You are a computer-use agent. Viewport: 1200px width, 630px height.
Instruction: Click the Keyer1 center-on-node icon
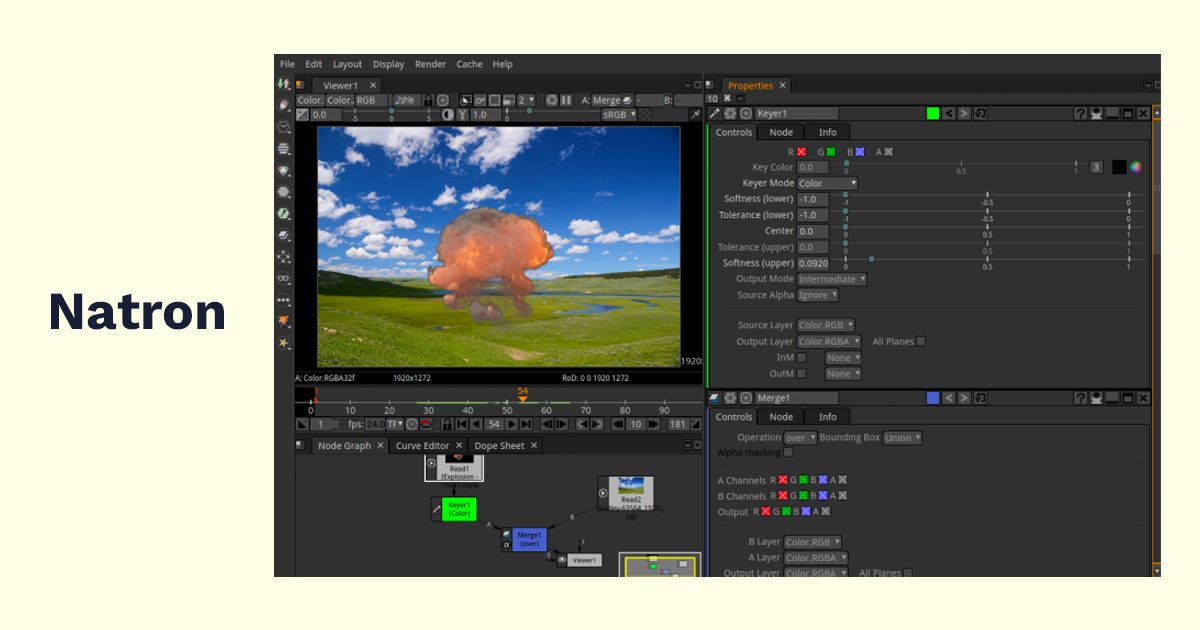click(746, 113)
